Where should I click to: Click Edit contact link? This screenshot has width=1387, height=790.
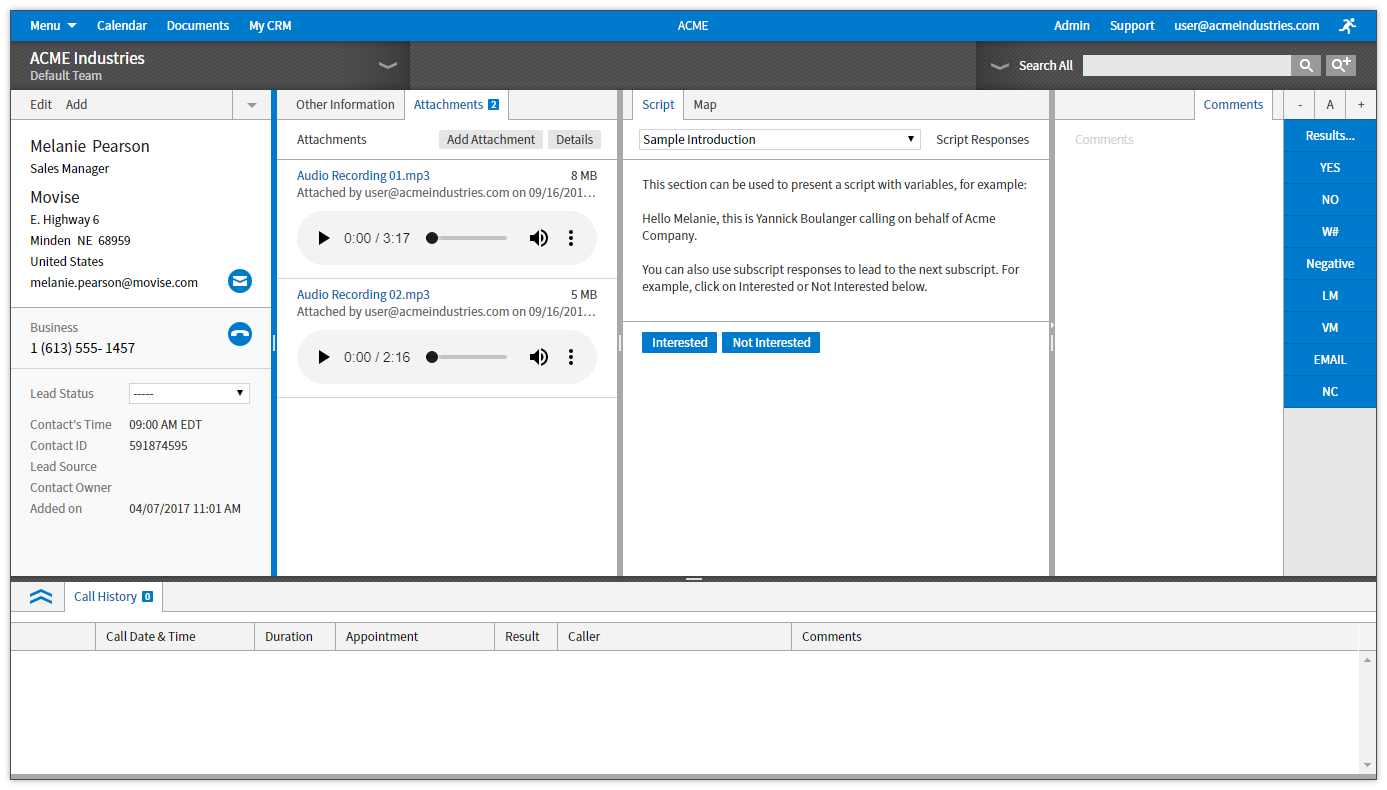pyautogui.click(x=41, y=105)
